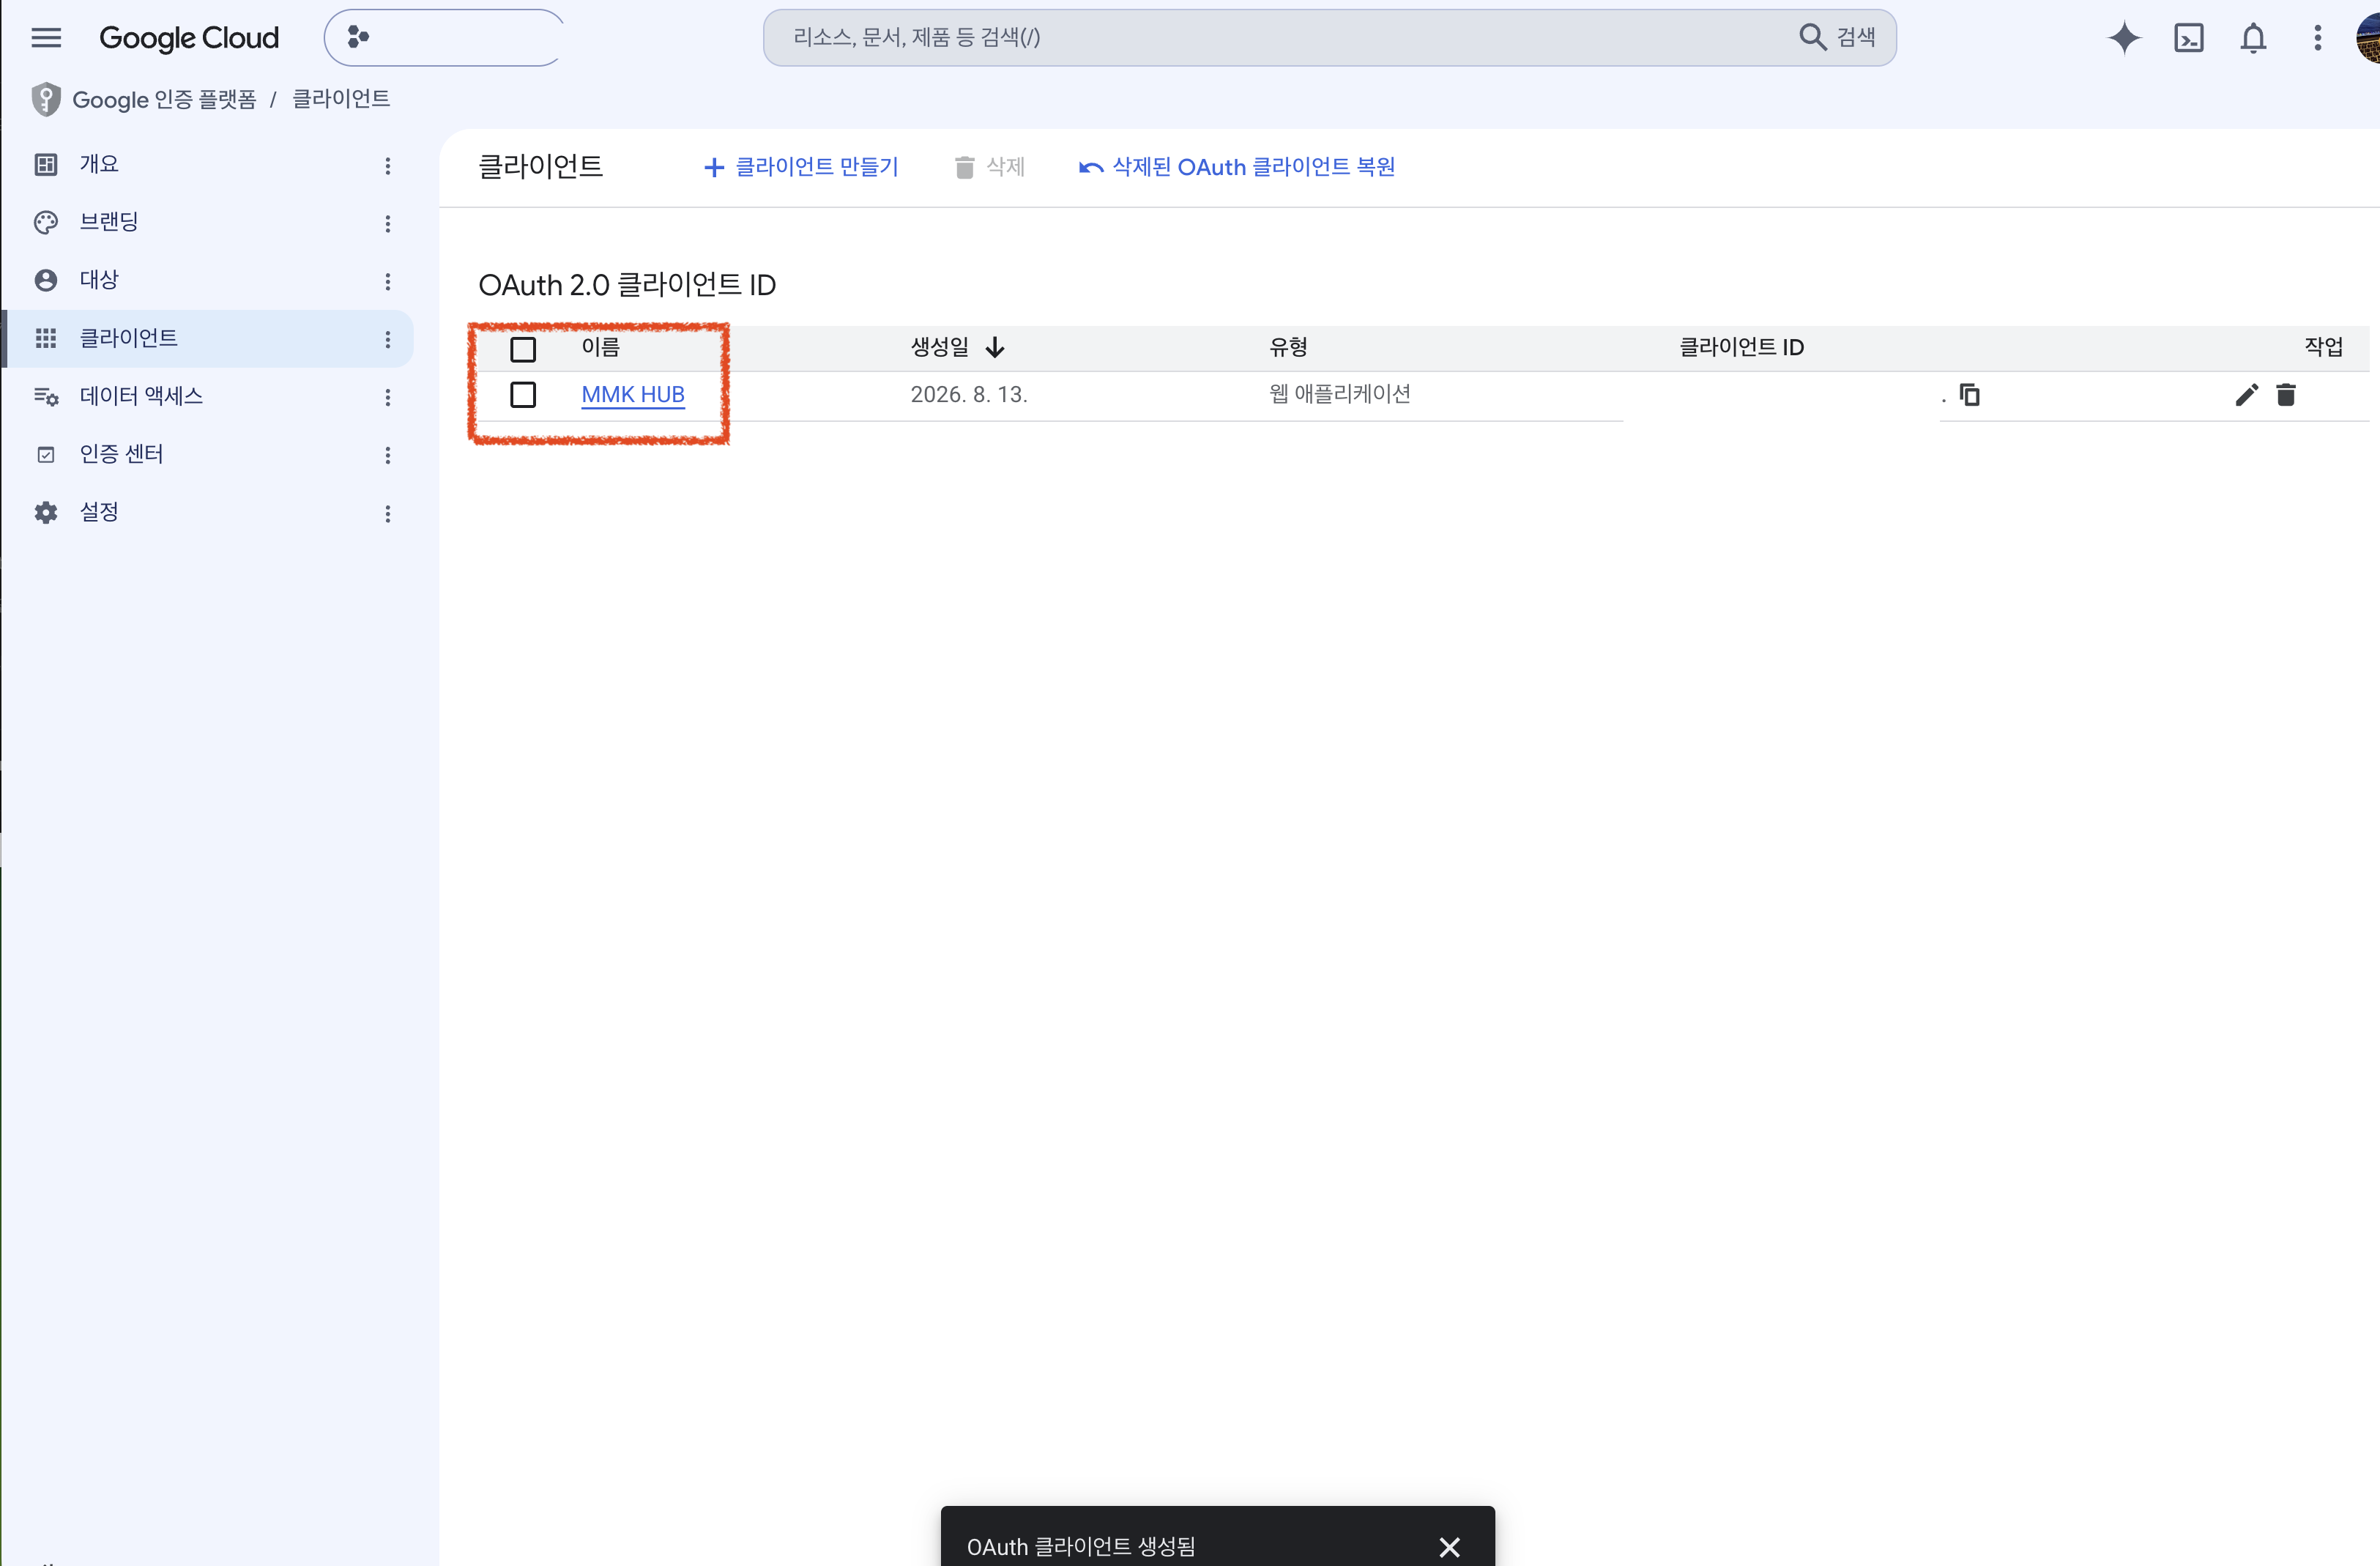Tick the select-all checkbox in table header
2380x1566 pixels.
[x=523, y=349]
